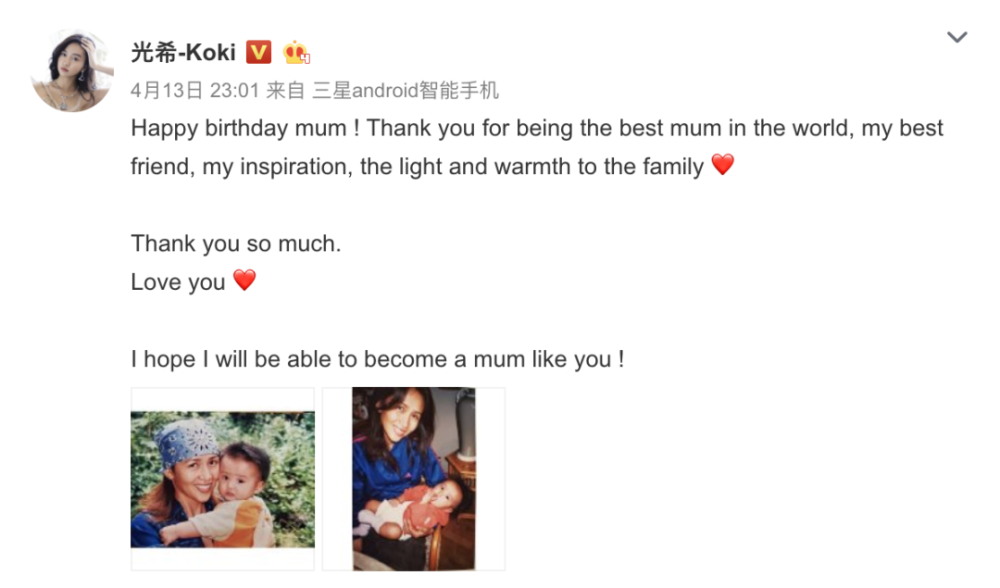The width and height of the screenshot is (1000, 588).
Task: Click the orange V verified badge
Action: coord(258,52)
